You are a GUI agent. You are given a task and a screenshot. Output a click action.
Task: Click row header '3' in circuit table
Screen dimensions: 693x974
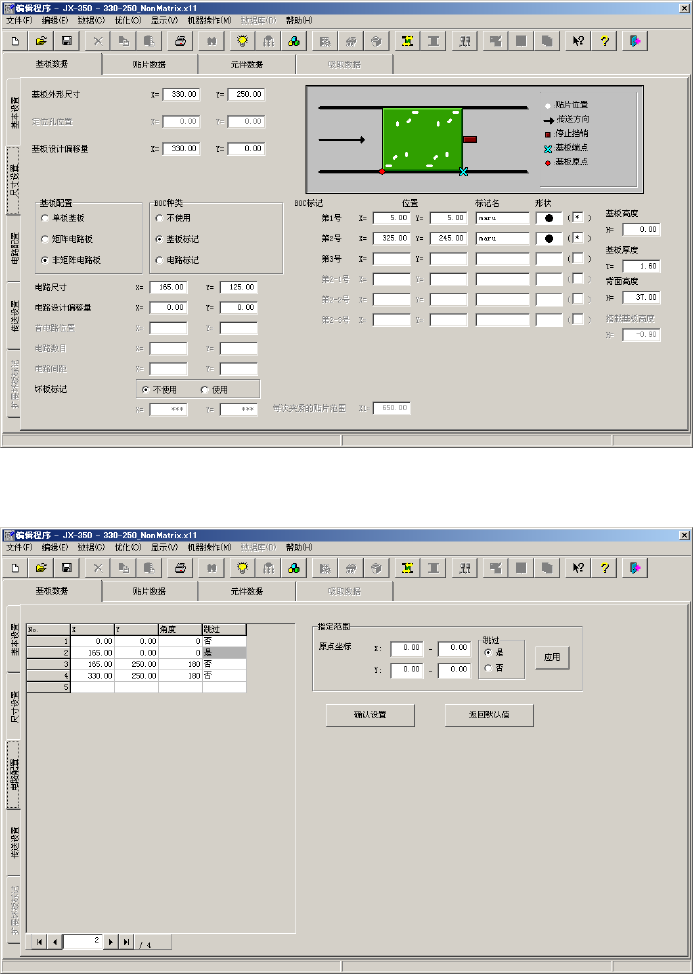click(48, 664)
